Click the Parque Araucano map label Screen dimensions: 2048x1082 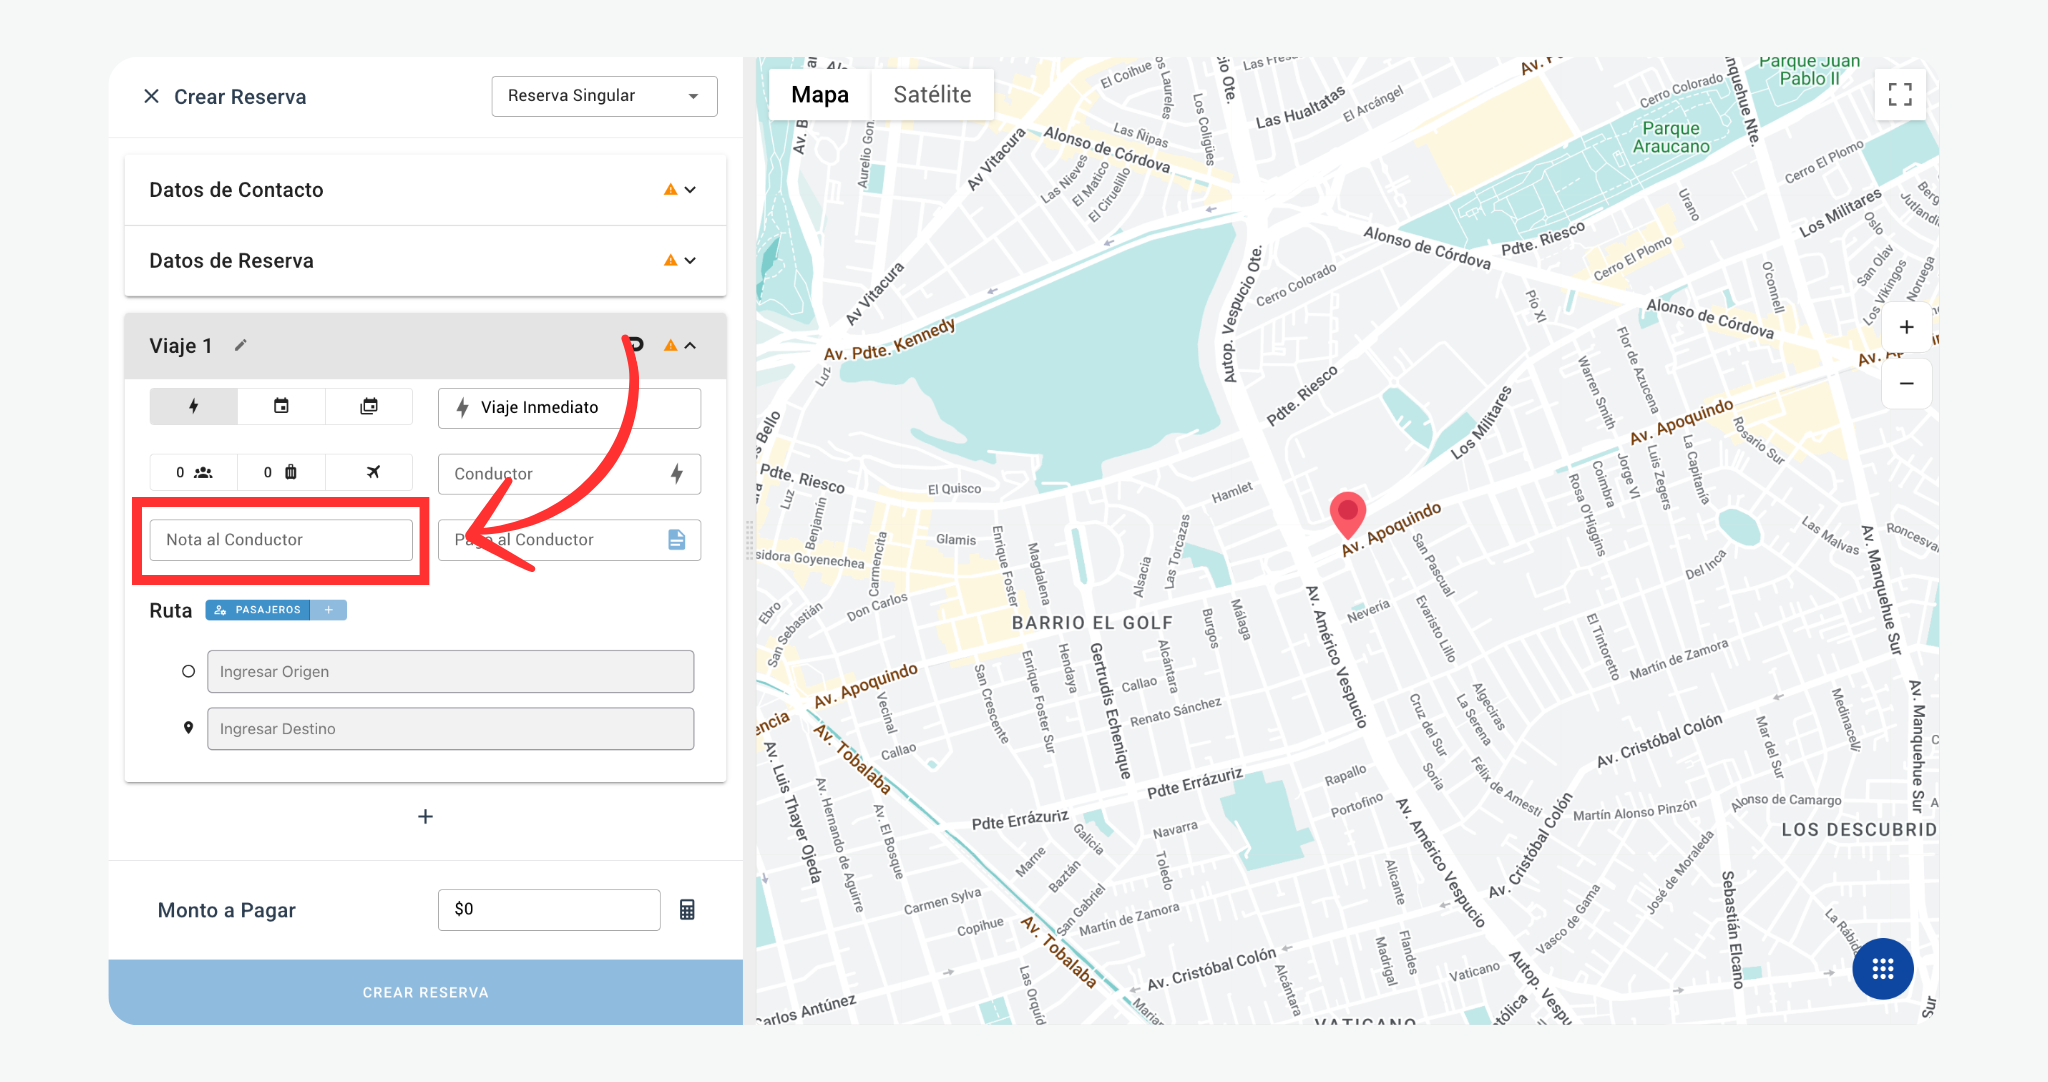coord(1671,138)
